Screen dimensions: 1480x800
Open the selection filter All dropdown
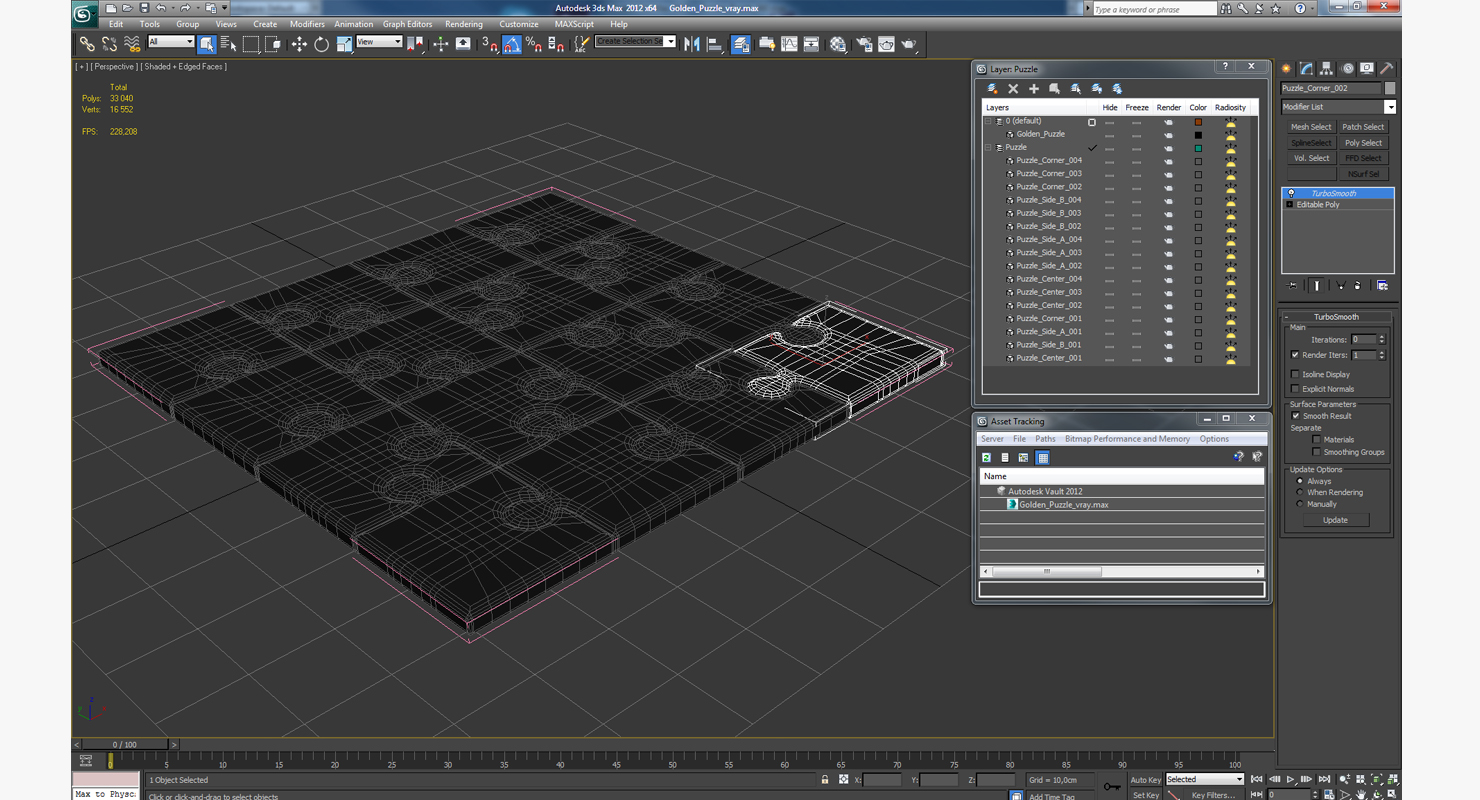click(171, 42)
